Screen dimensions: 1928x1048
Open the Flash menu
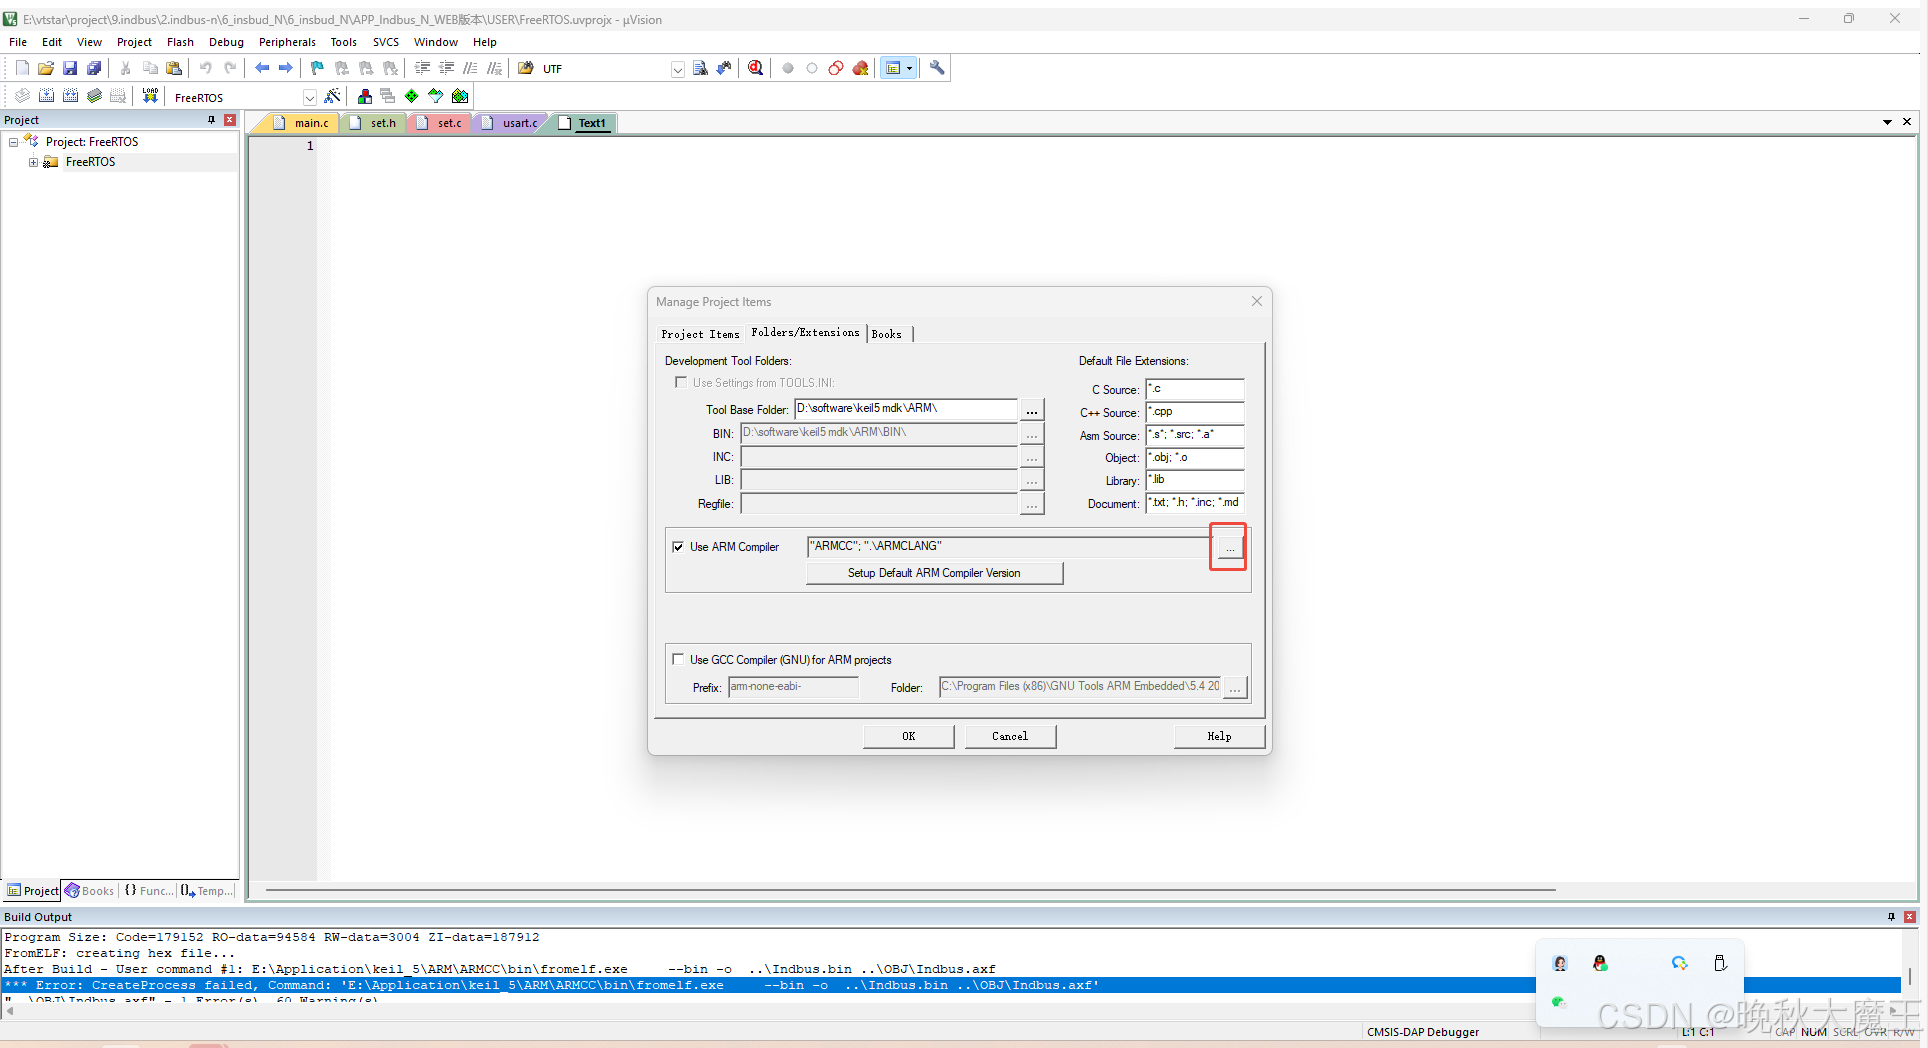pos(180,42)
